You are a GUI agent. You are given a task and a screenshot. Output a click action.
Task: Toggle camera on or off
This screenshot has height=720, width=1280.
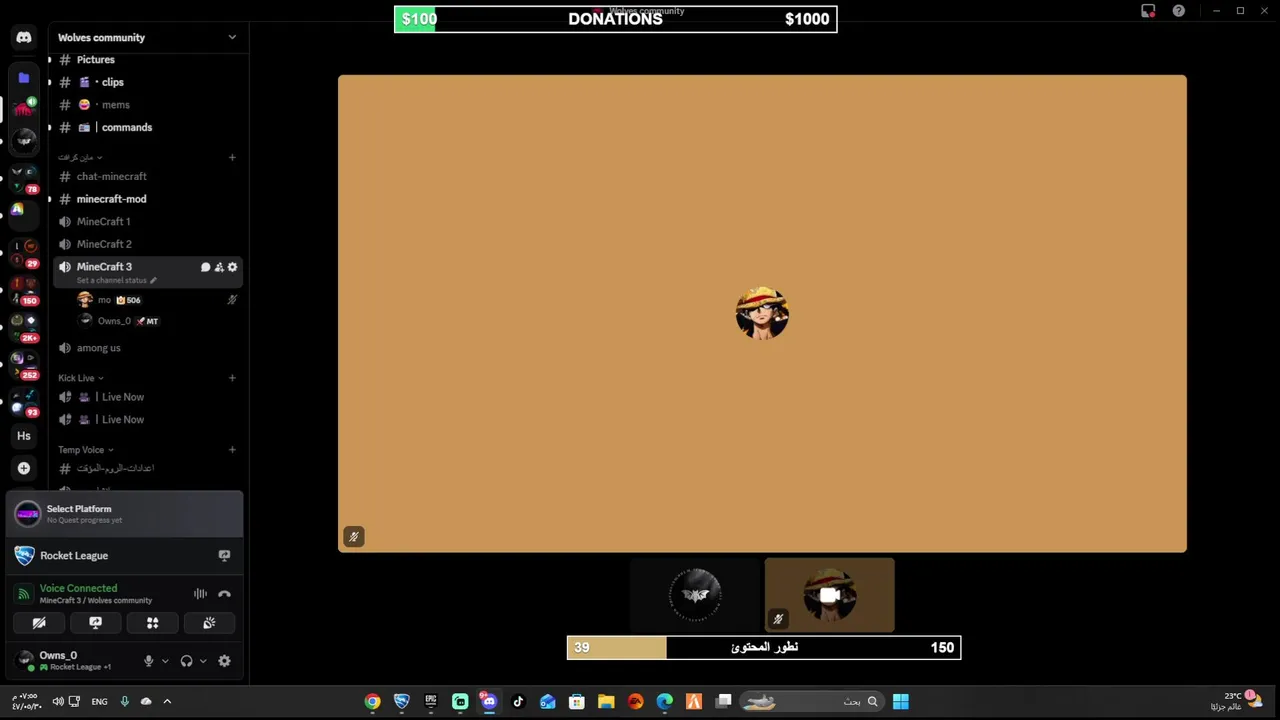click(x=39, y=623)
